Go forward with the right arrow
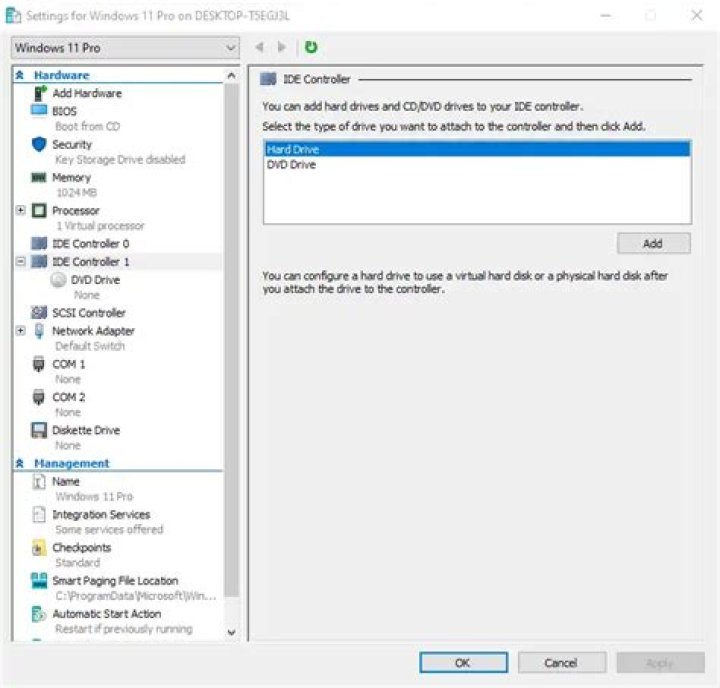 (x=282, y=47)
